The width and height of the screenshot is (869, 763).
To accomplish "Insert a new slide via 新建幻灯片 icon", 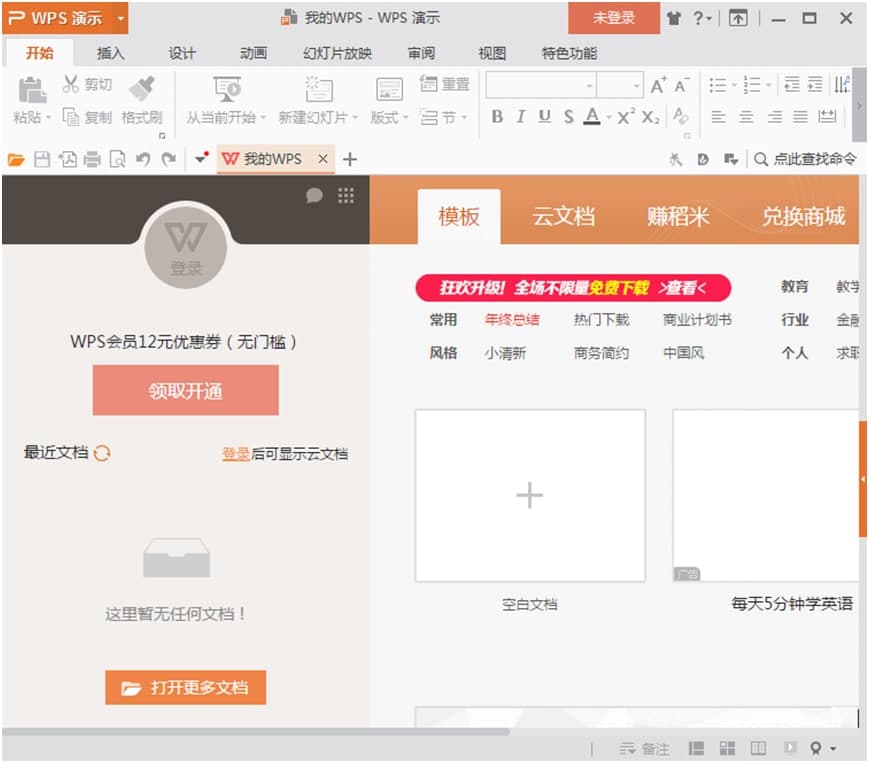I will pos(318,92).
